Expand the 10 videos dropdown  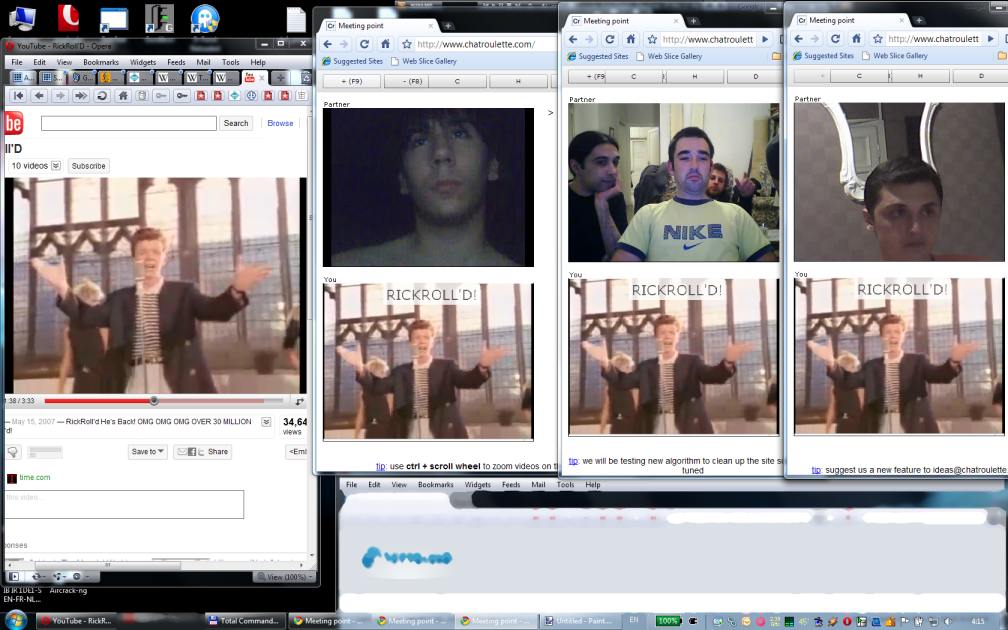[x=56, y=166]
